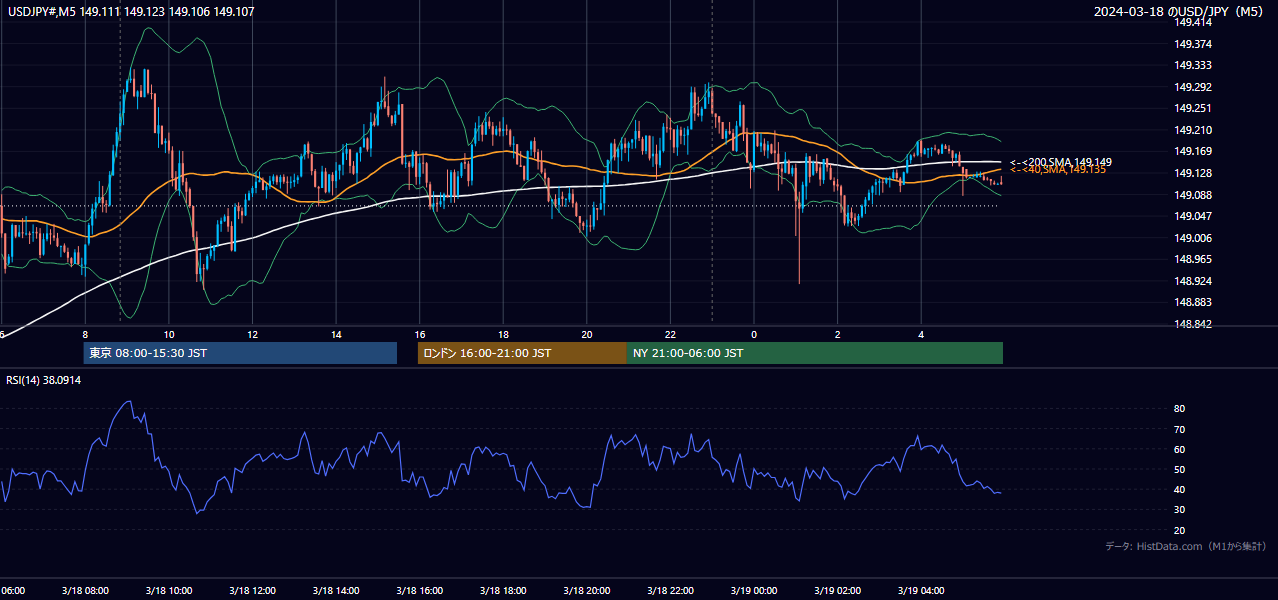
Task: Click price level 149.251 on the axis
Action: [1194, 109]
